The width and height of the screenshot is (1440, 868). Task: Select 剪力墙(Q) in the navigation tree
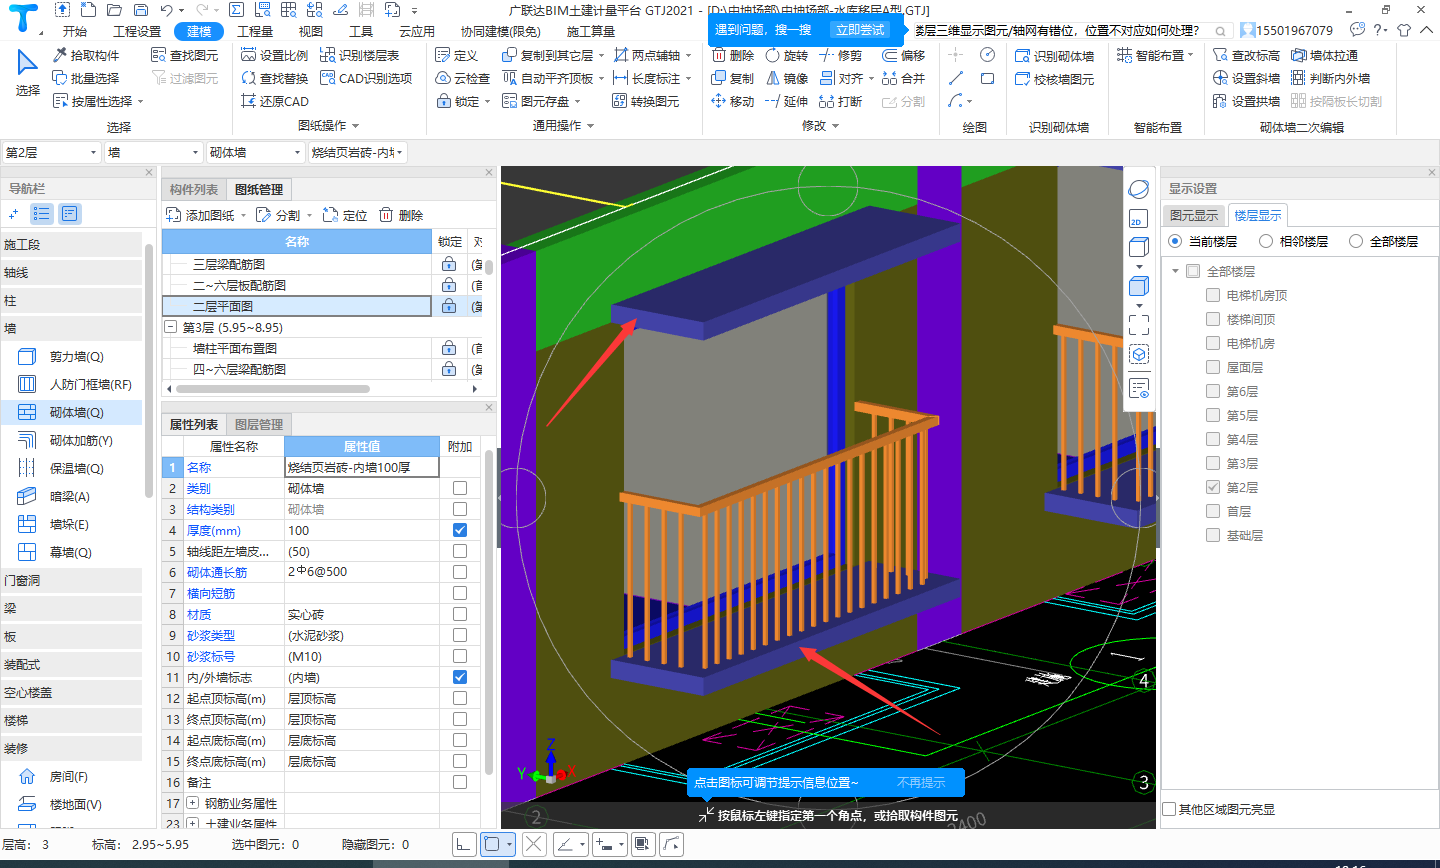point(76,356)
